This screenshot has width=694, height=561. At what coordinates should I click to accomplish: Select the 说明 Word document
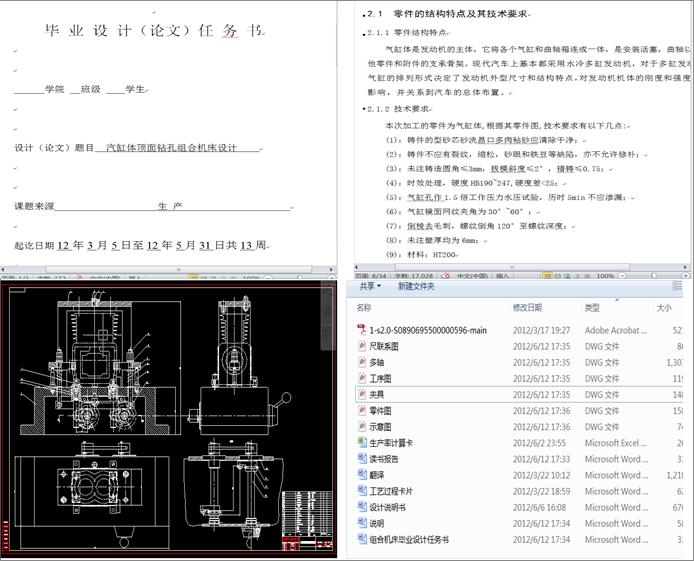370,523
